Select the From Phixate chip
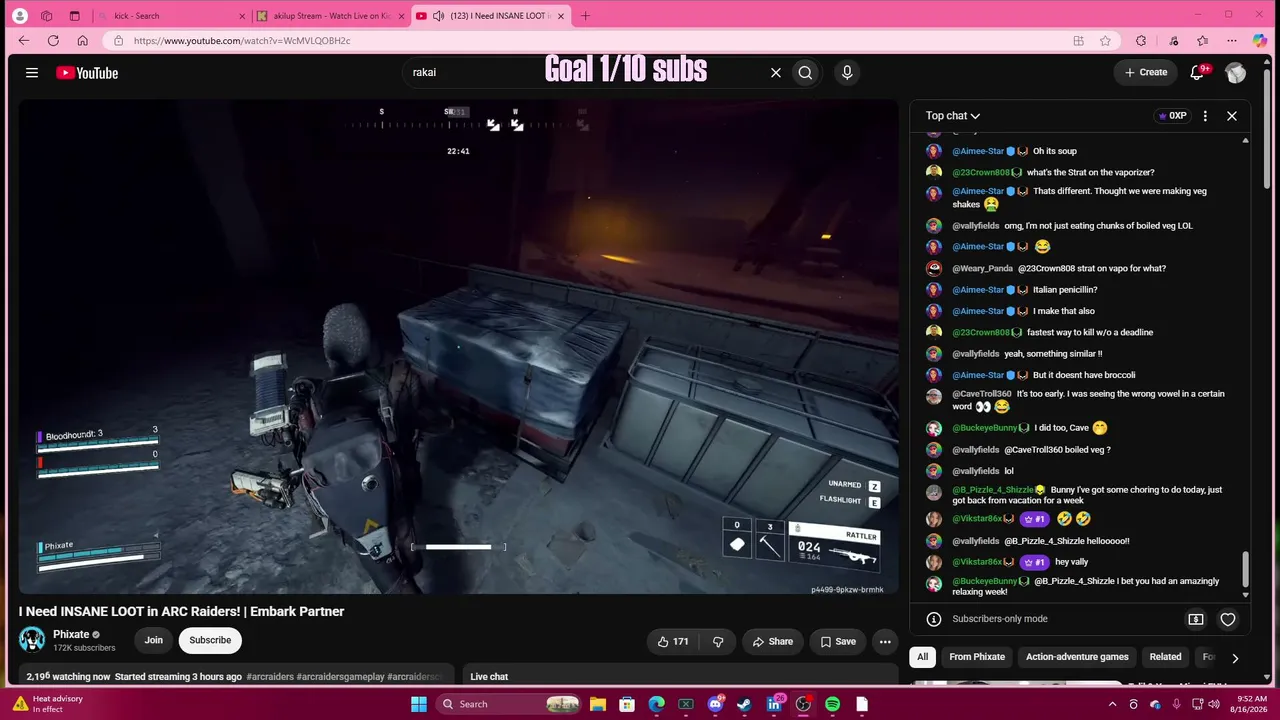 pyautogui.click(x=977, y=657)
